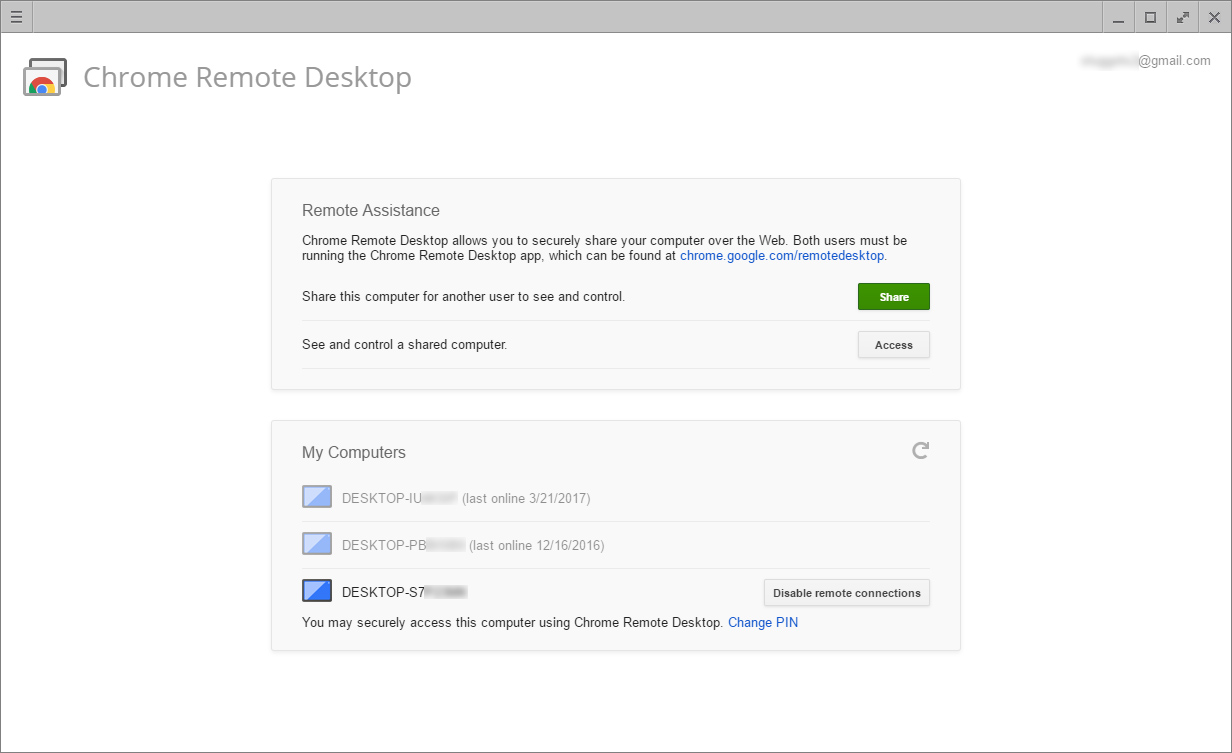Select the DESKTOP-PB computer last online 12/16/2016
1232x753 pixels.
click(x=472, y=546)
